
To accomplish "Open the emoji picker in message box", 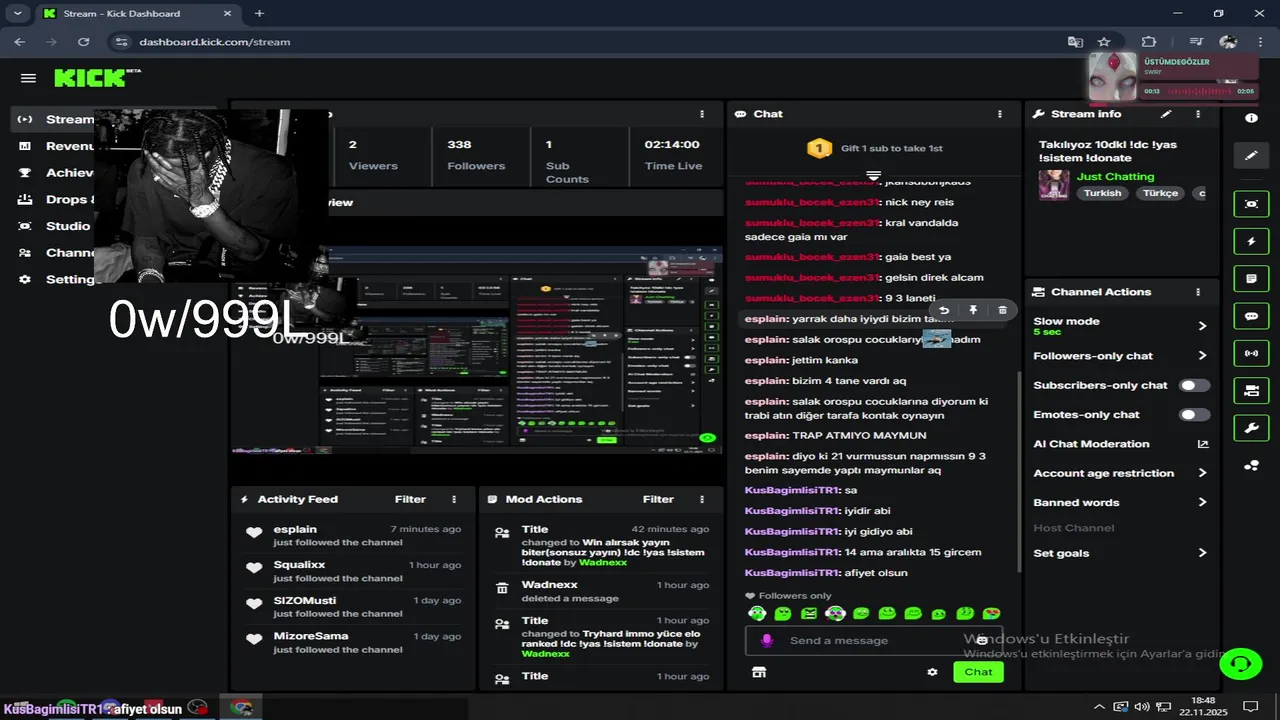I will [x=982, y=640].
